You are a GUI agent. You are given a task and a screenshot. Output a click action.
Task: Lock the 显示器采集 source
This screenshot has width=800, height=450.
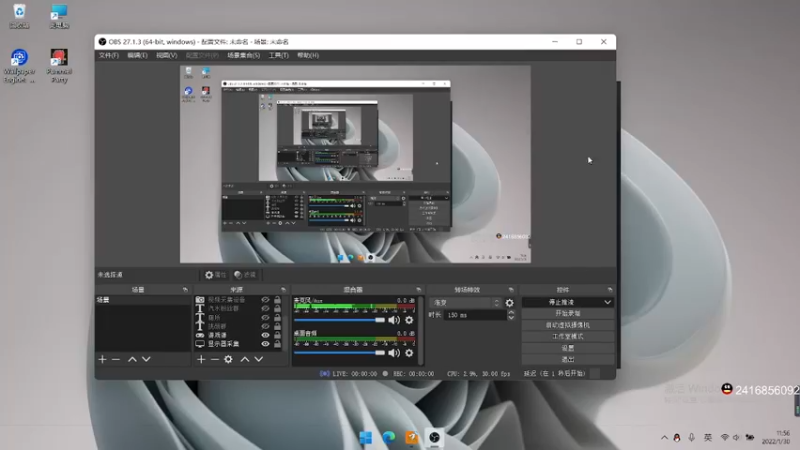tap(278, 344)
